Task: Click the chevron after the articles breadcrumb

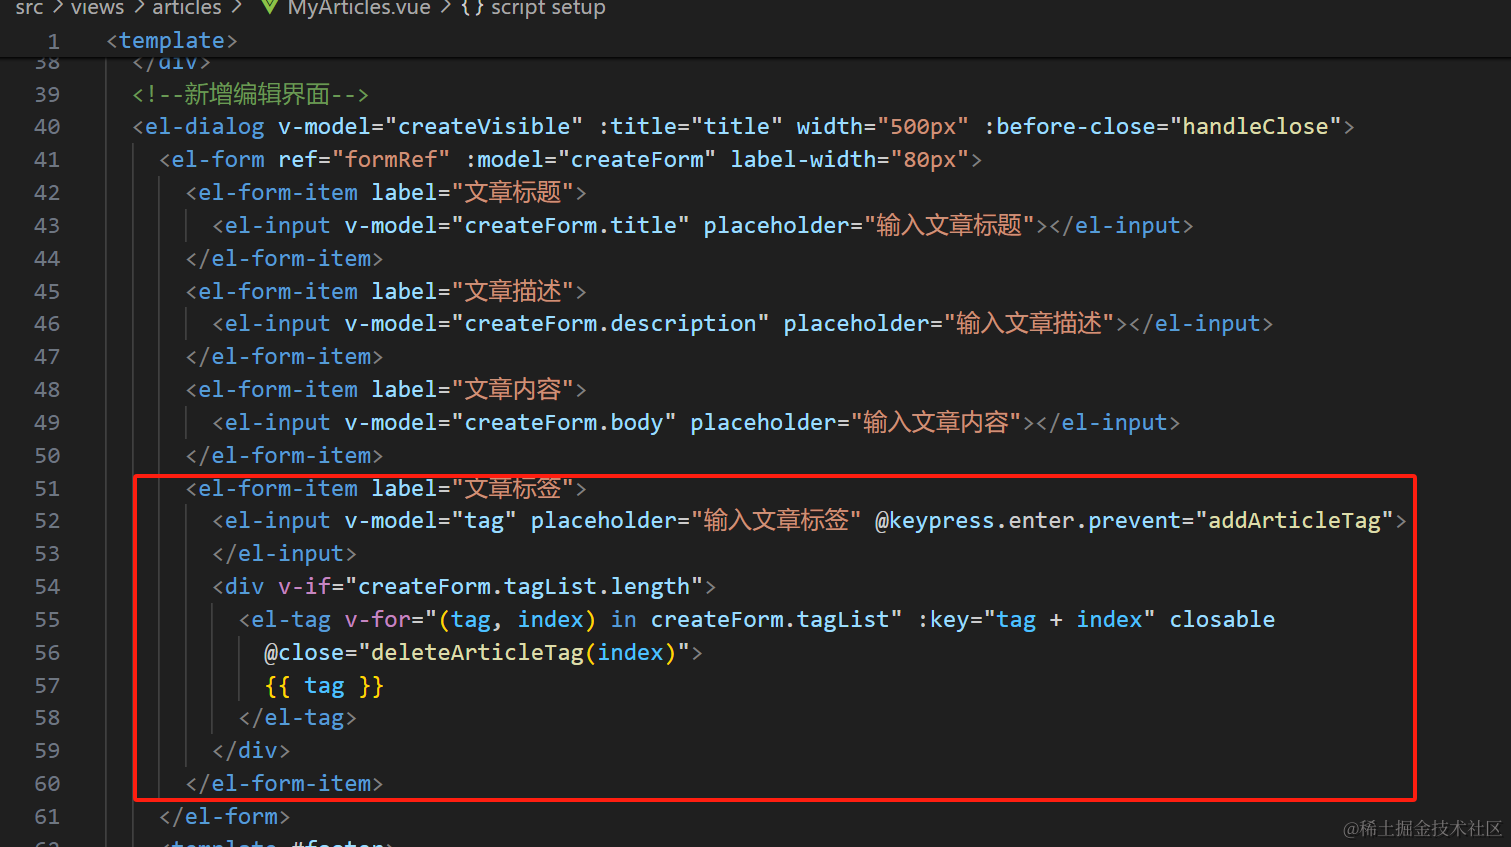Action: tap(236, 9)
